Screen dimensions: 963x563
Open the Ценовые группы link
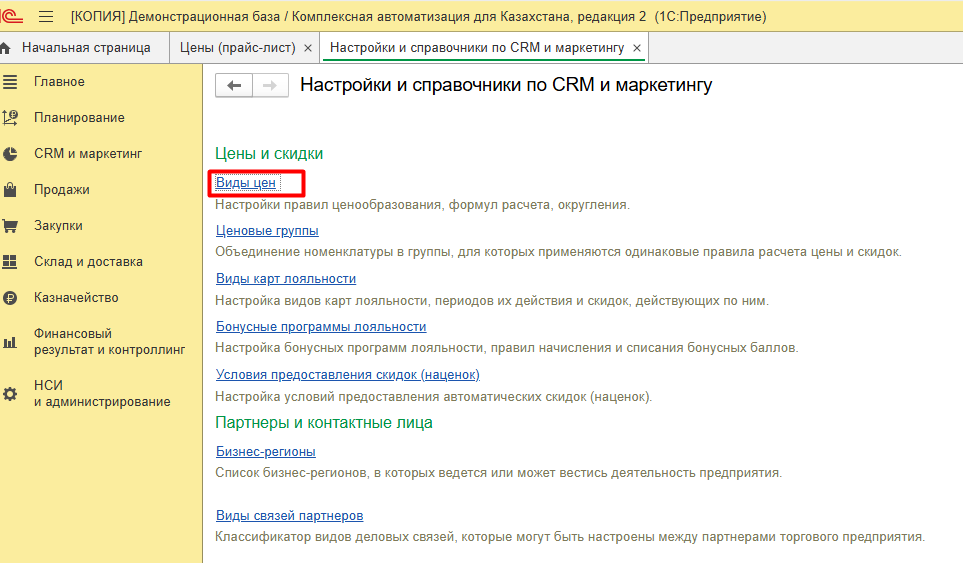267,231
